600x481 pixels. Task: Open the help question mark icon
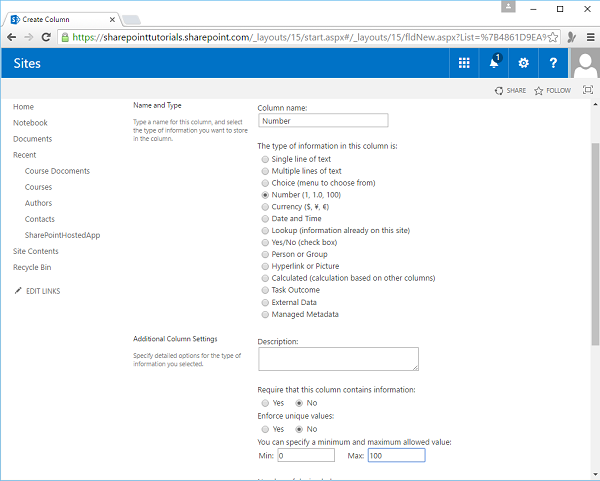[x=553, y=63]
